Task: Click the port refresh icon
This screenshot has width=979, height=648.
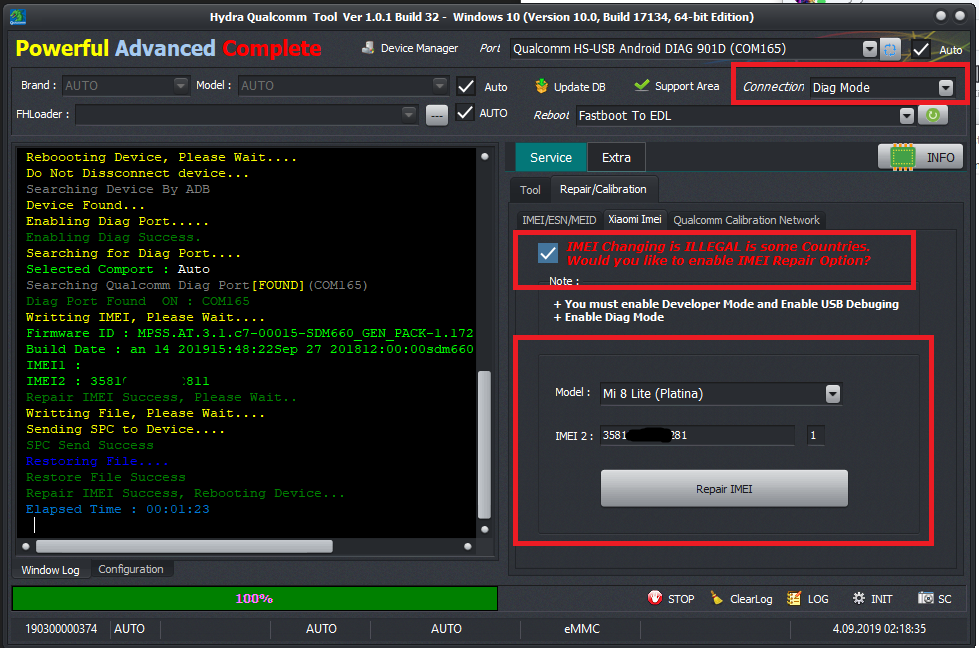Action: point(890,49)
